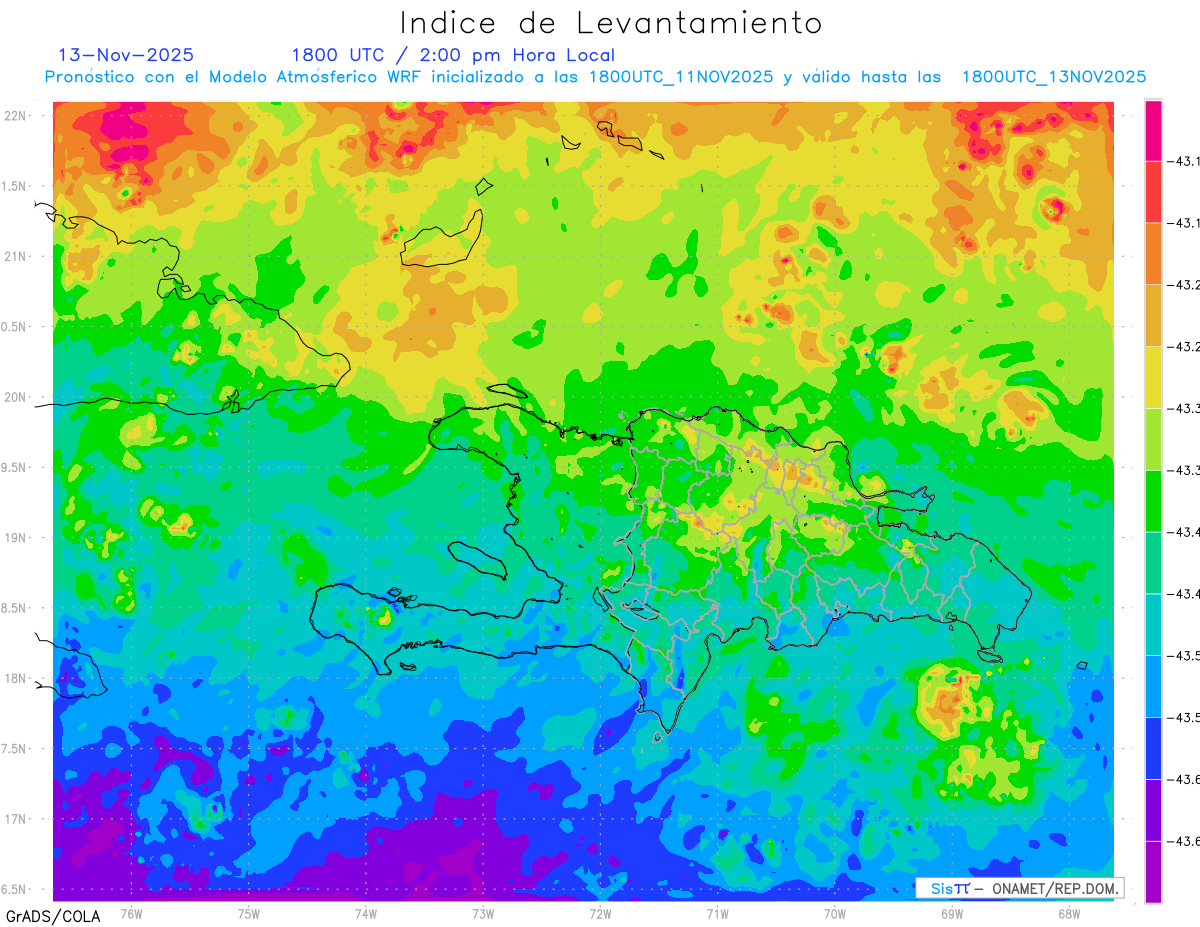Click the "18N" latitude label
Image resolution: width=1200 pixels, height=927 pixels.
pos(16,678)
